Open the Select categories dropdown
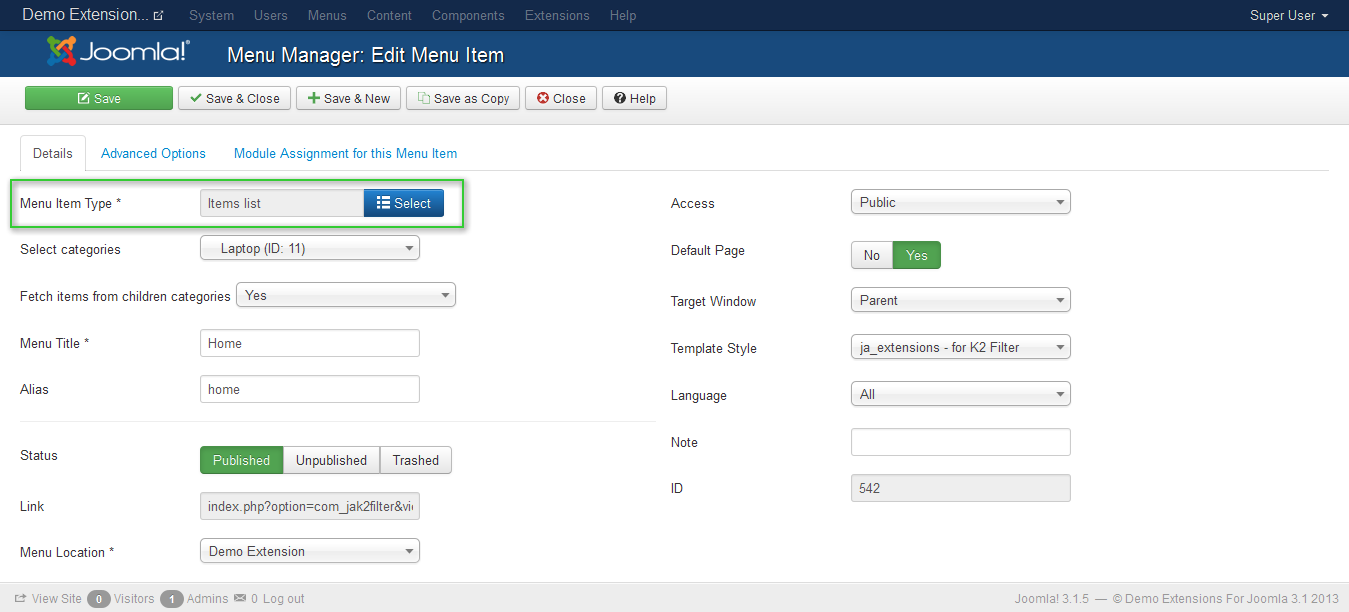1349x612 pixels. 310,249
